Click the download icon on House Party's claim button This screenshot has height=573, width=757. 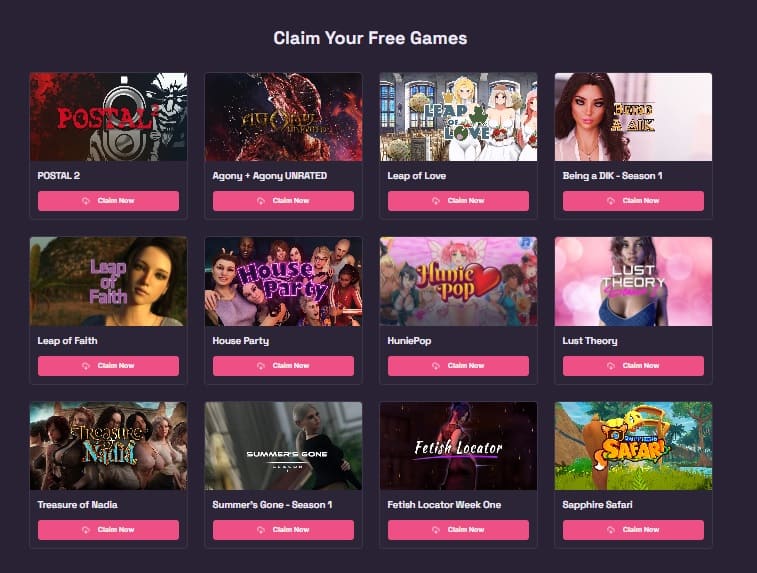pos(261,366)
